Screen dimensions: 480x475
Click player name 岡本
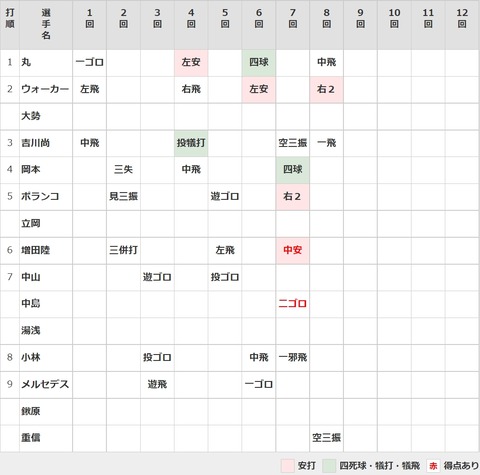(x=31, y=169)
